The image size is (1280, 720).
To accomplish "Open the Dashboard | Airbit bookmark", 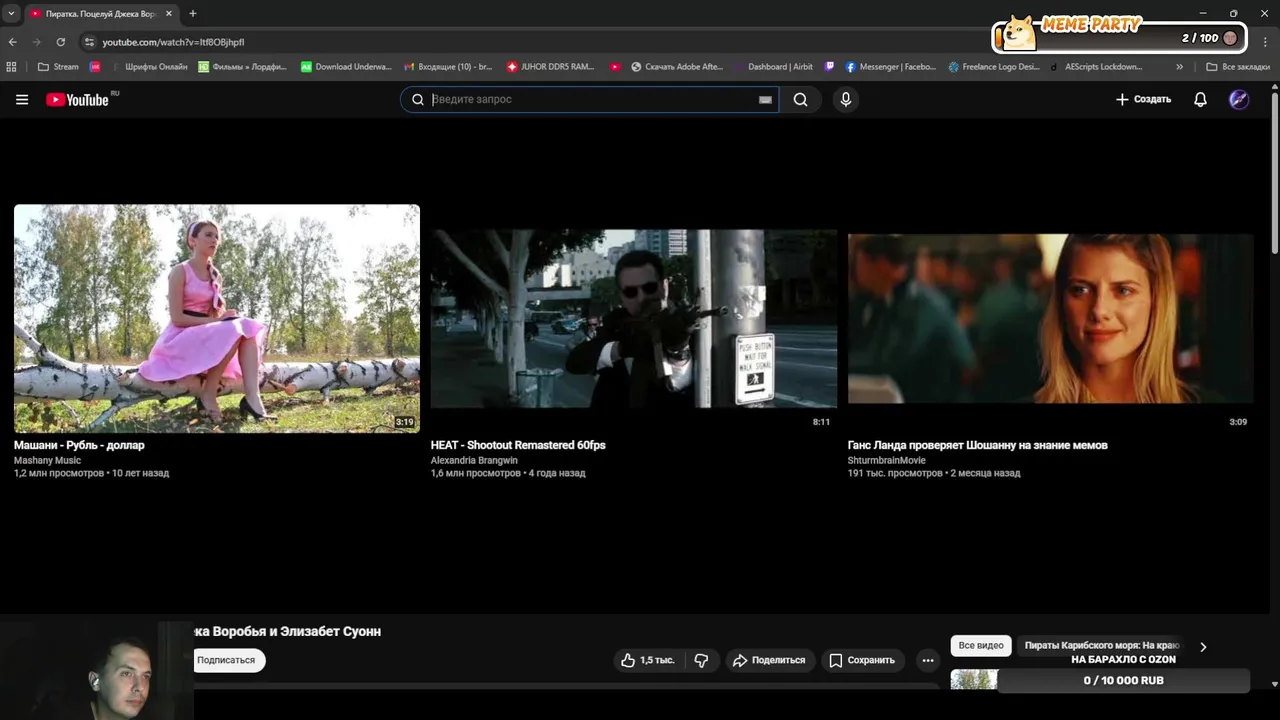I will tap(774, 67).
